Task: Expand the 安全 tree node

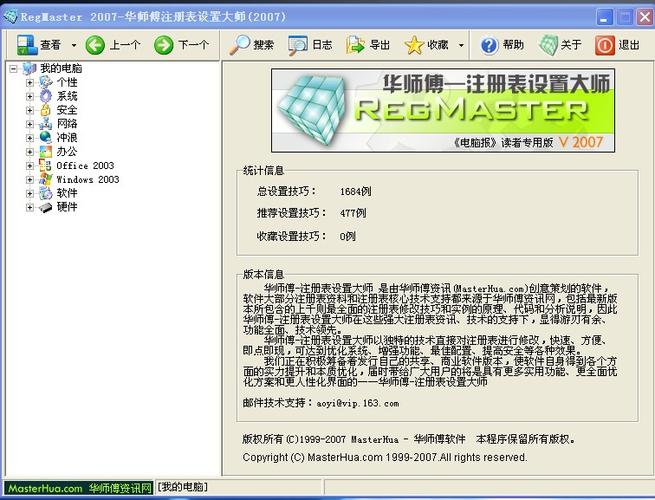Action: pyautogui.click(x=30, y=110)
